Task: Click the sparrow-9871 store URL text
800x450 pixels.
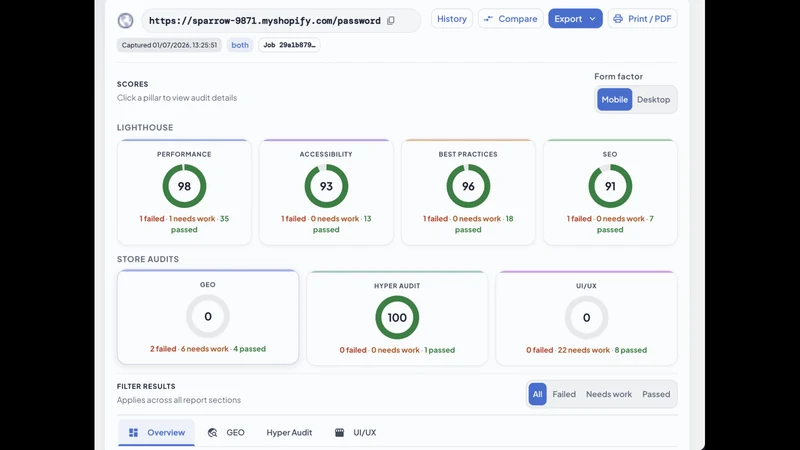Action: pos(265,21)
